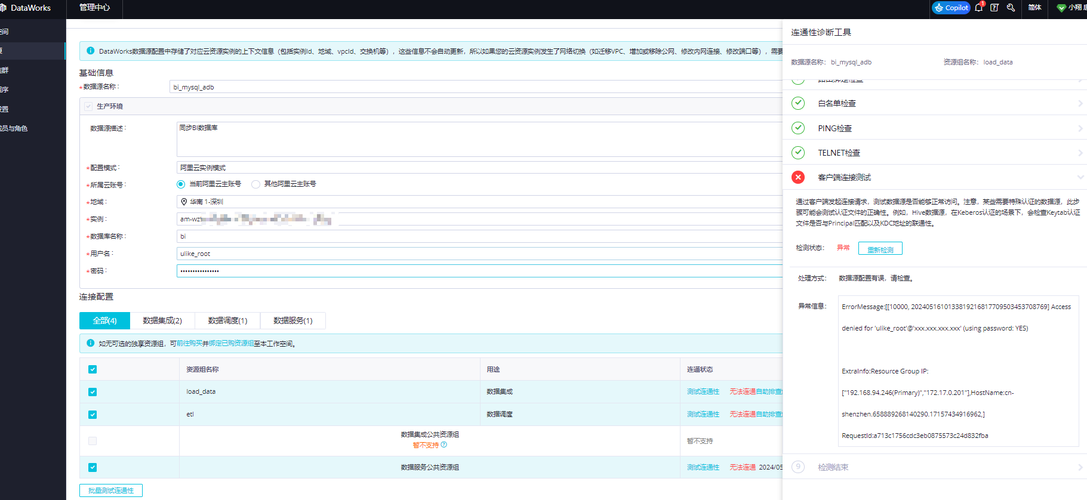Viewport: 1087px width, 500px height.
Task: Switch to 数据服务(1) tab
Action: tap(293, 320)
